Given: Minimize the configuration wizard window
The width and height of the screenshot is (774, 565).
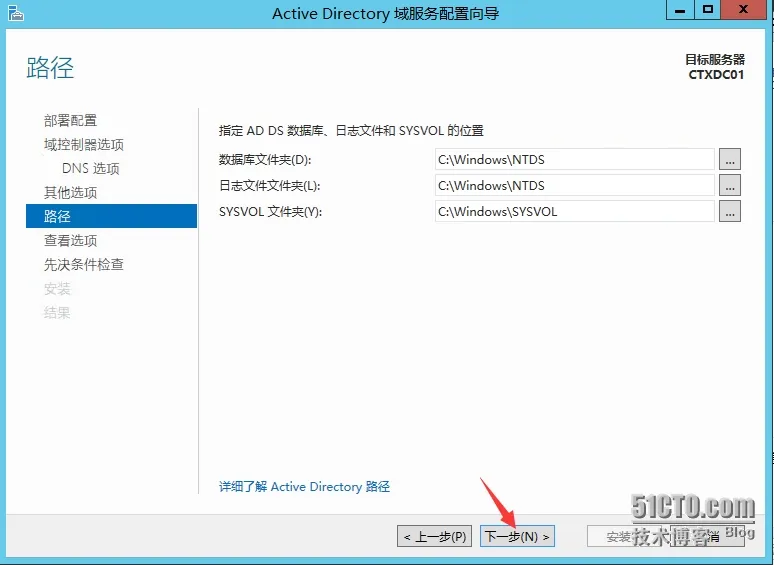Looking at the screenshot, I should [680, 10].
